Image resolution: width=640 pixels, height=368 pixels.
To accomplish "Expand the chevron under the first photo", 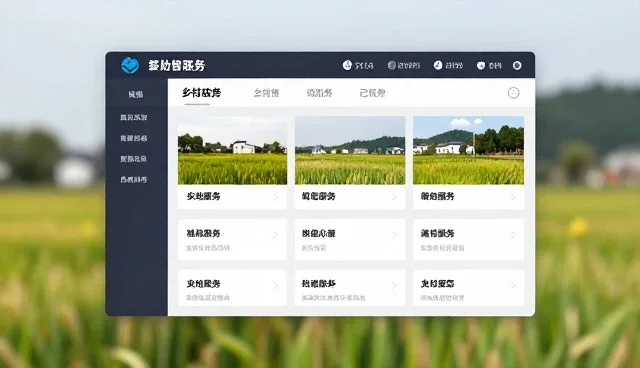I will pyautogui.click(x=276, y=197).
